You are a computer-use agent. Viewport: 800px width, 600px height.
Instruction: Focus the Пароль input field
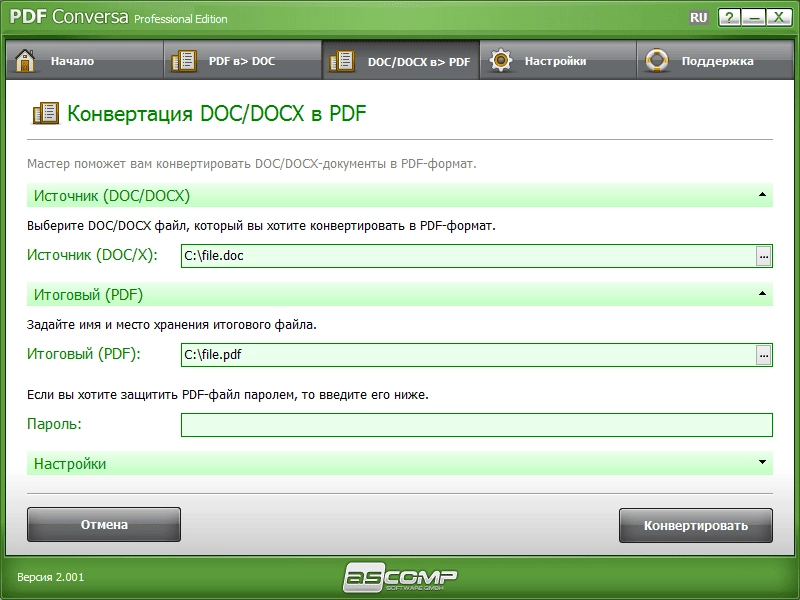coord(477,425)
